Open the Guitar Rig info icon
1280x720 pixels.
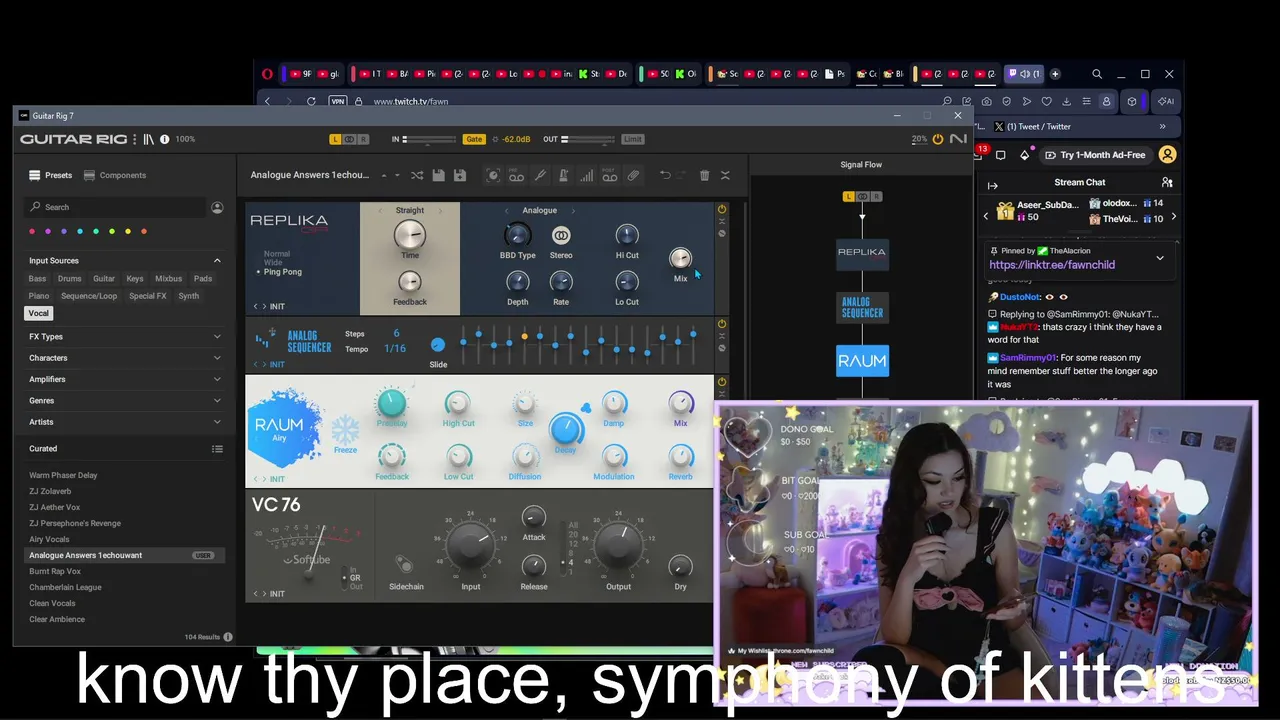tap(165, 139)
